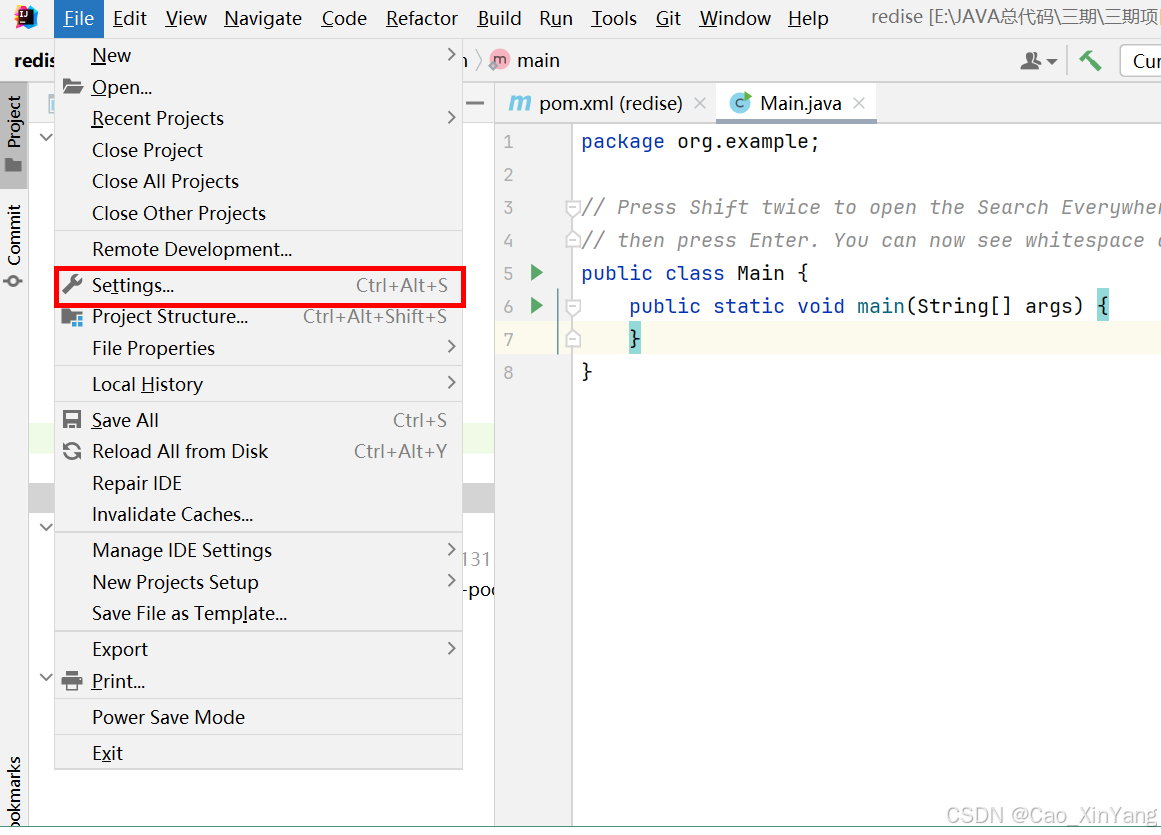Click the hide panel minus icon
The image size is (1161, 835).
pyautogui.click(x=475, y=103)
